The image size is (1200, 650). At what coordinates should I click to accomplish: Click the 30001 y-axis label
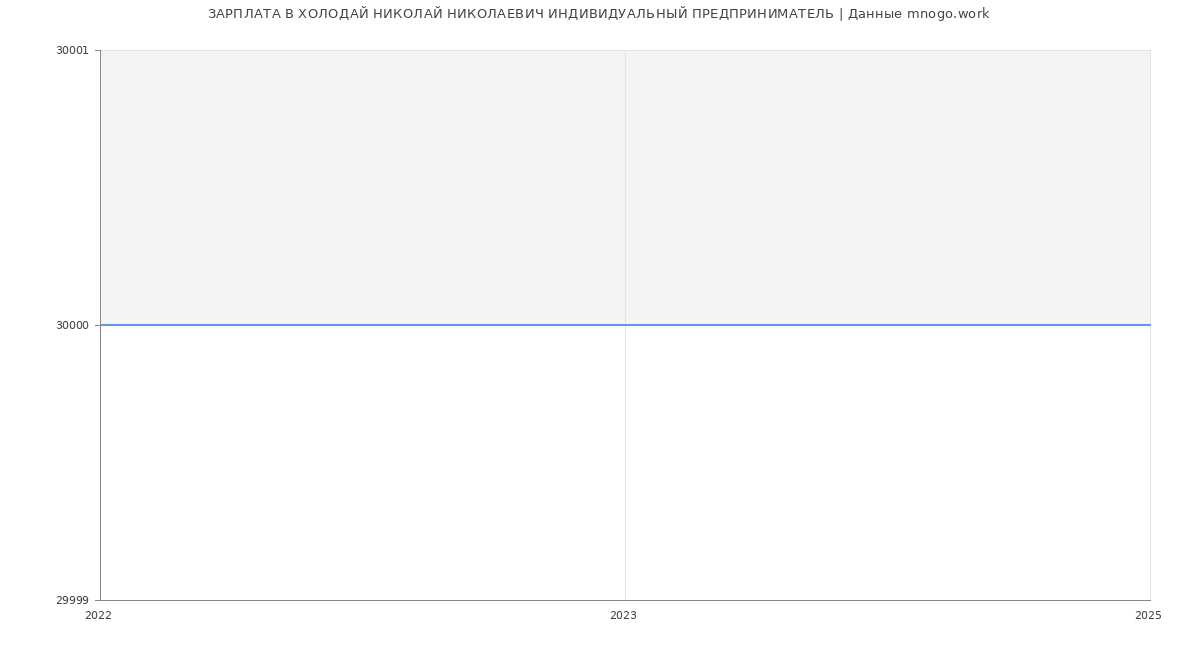click(72, 51)
